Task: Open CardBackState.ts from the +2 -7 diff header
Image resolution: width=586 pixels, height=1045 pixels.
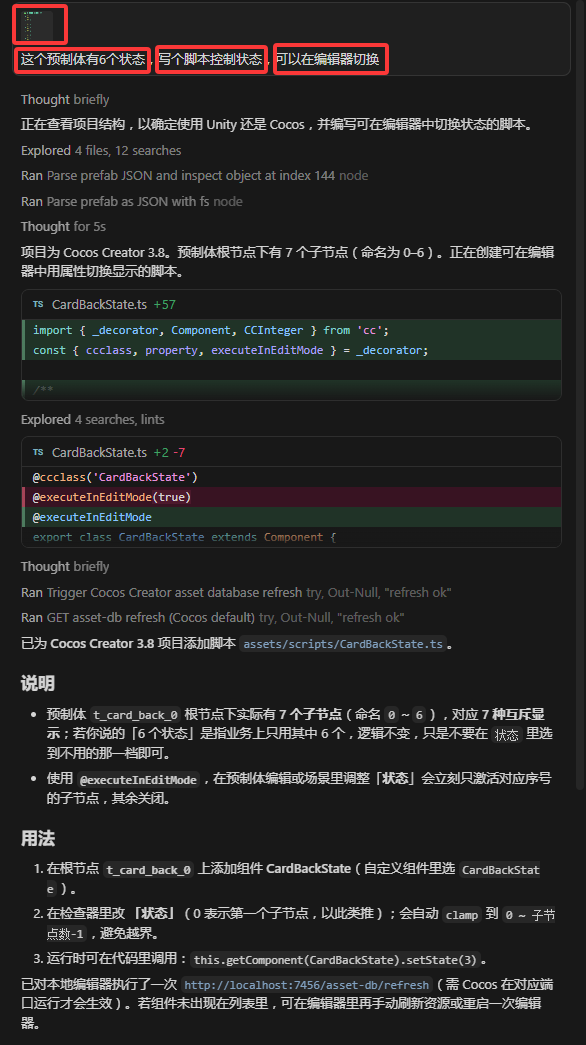Action: click(99, 453)
